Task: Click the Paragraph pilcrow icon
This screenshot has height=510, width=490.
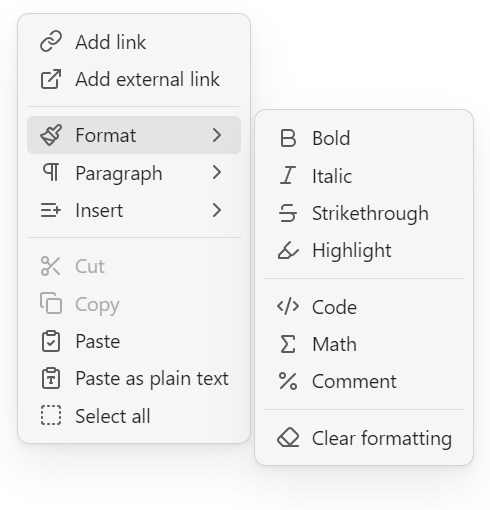Action: coord(51,173)
